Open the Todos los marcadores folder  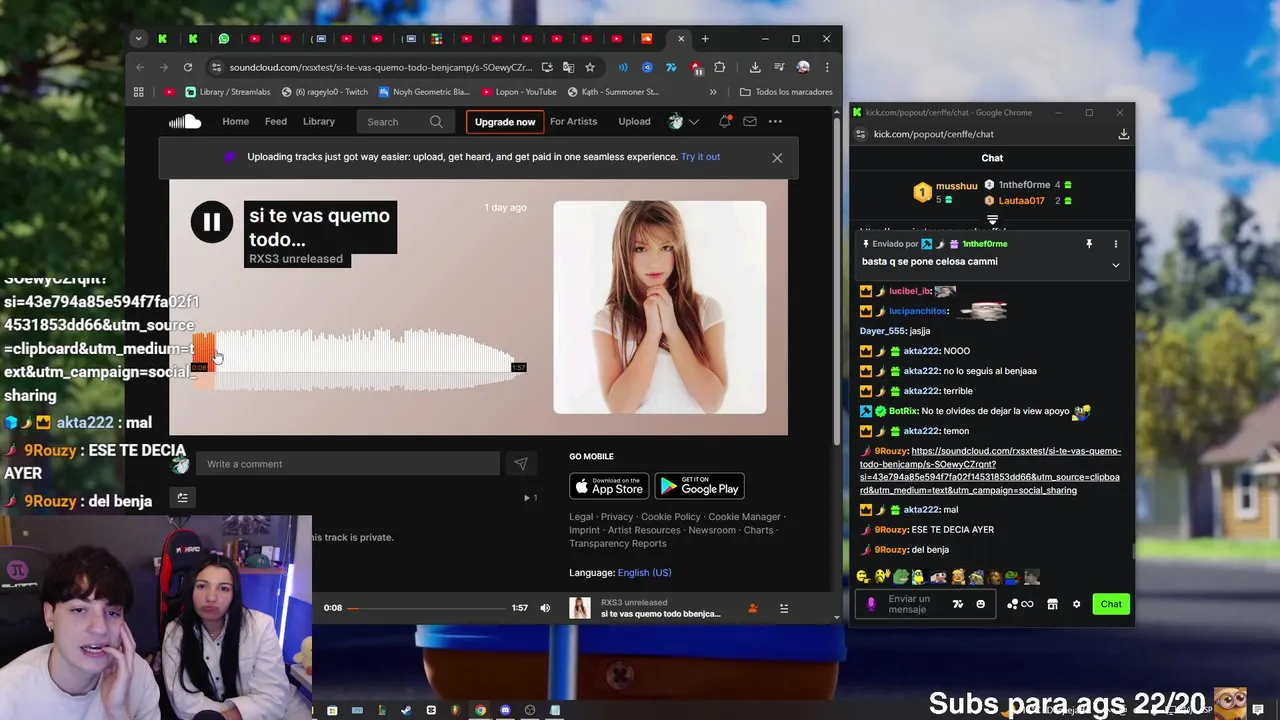[786, 92]
